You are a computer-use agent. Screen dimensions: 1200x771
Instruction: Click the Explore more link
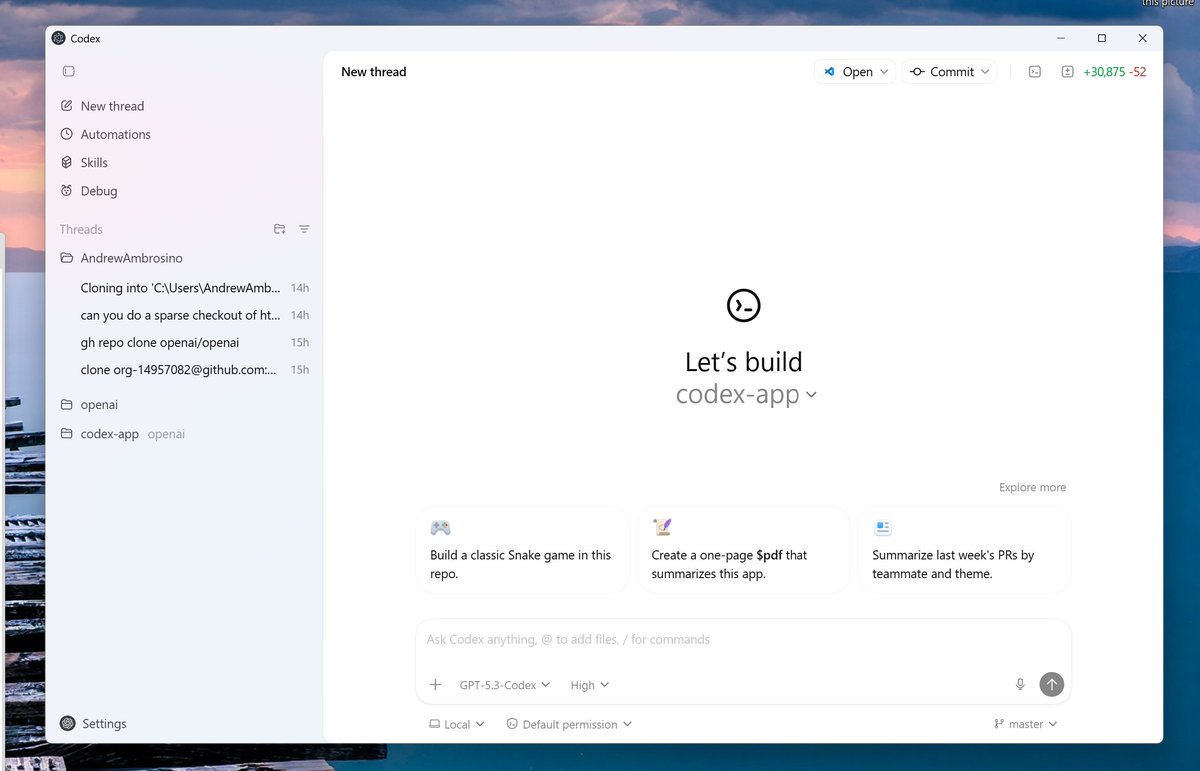coord(1032,488)
